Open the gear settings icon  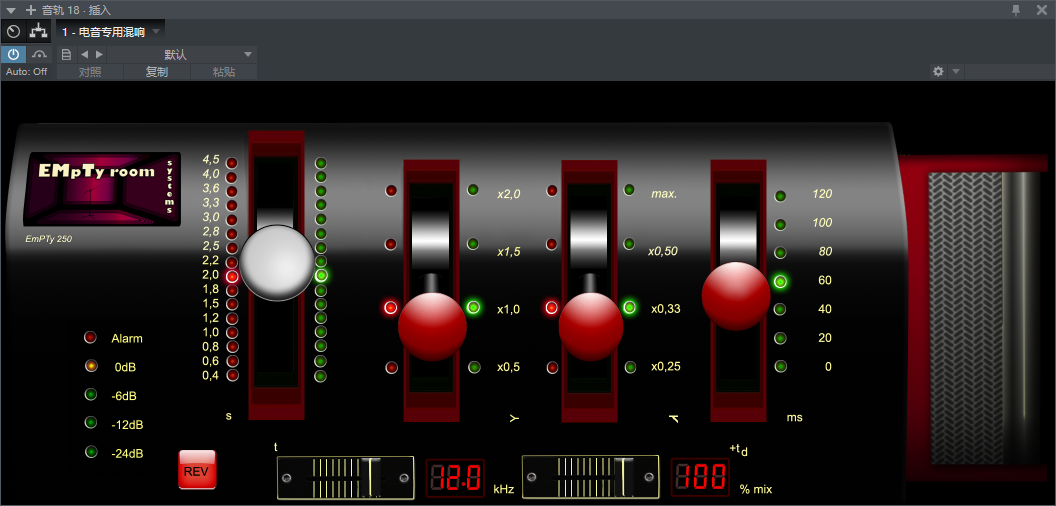click(x=938, y=71)
